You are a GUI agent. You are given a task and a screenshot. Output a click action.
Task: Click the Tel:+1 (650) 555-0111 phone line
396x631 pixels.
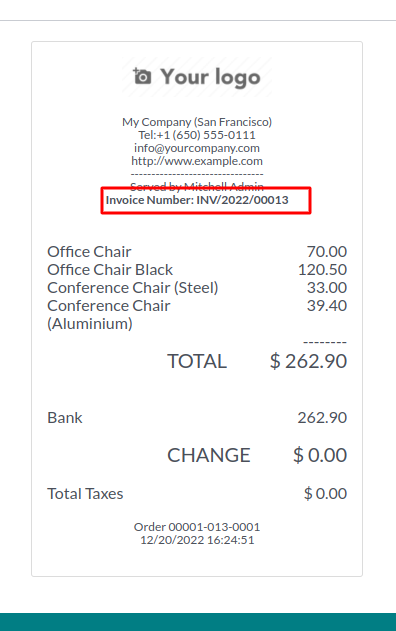197,135
